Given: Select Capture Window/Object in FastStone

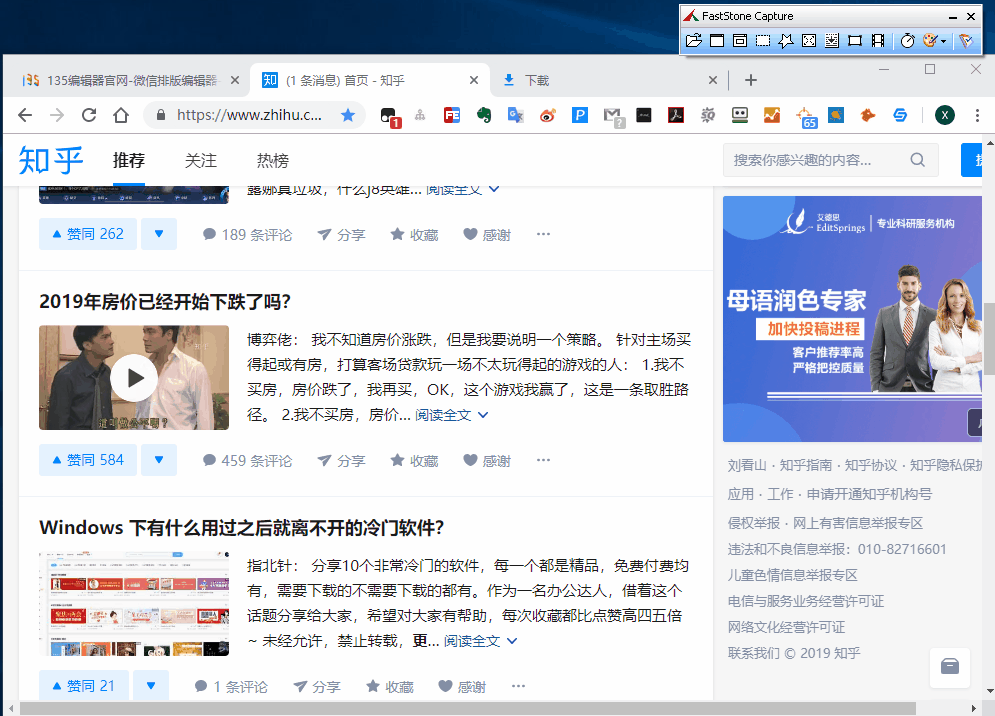Looking at the screenshot, I should point(740,41).
